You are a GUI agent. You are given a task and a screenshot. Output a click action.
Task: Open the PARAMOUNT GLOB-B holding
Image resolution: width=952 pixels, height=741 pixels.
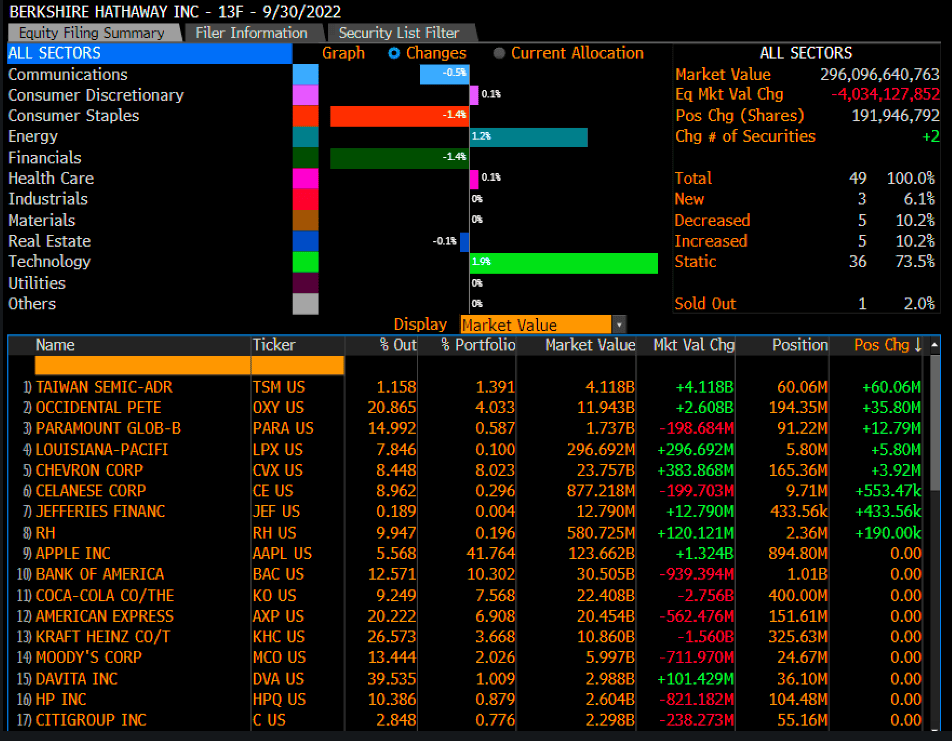108,429
